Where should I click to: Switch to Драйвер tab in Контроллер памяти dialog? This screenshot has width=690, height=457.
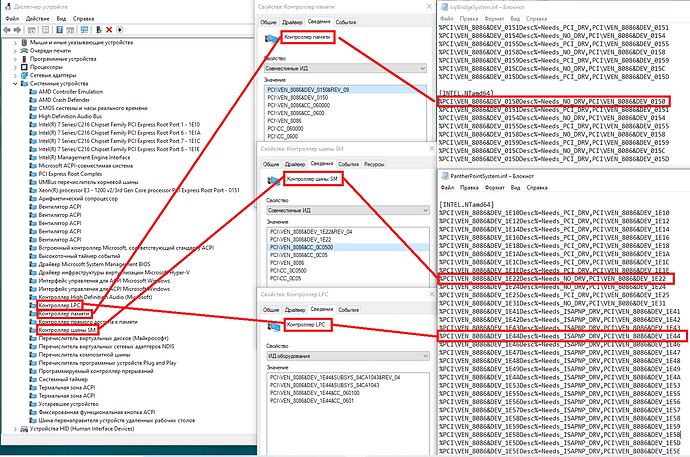click(292, 22)
